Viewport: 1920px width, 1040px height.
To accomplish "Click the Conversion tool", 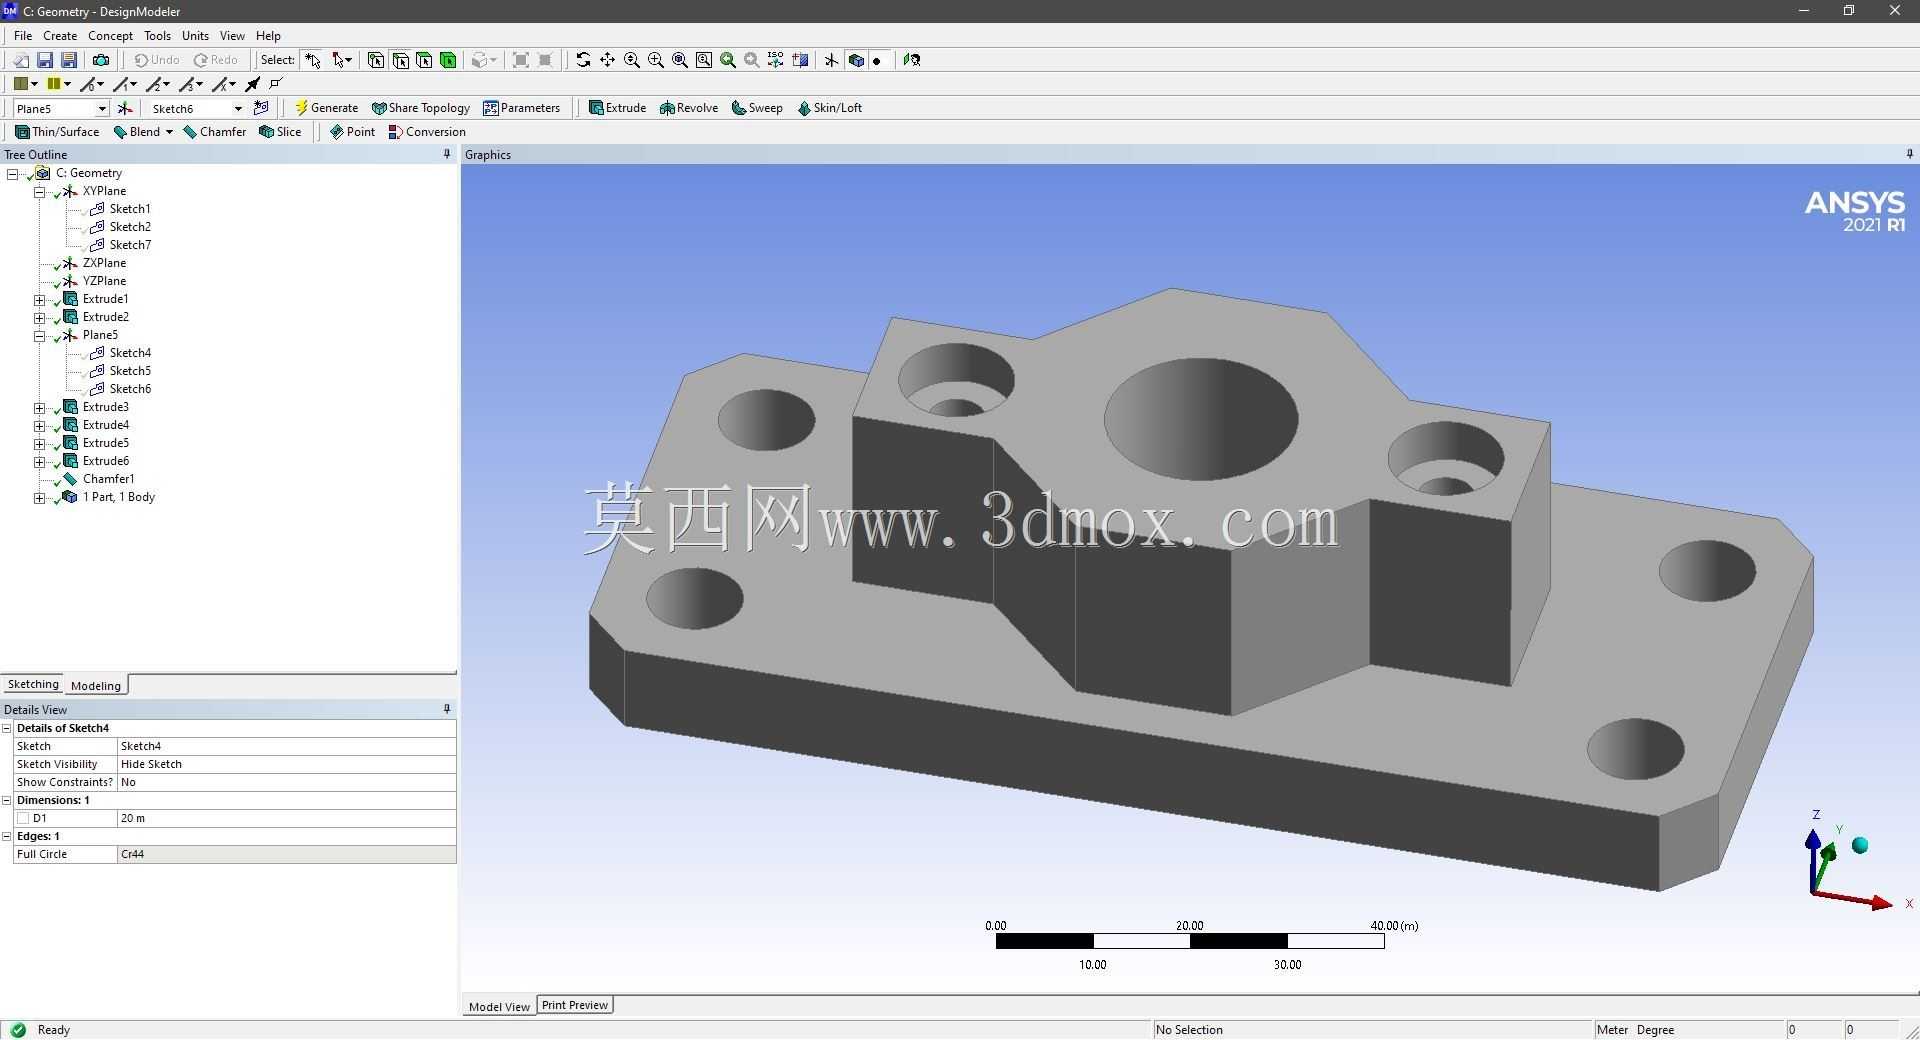I will coord(427,132).
